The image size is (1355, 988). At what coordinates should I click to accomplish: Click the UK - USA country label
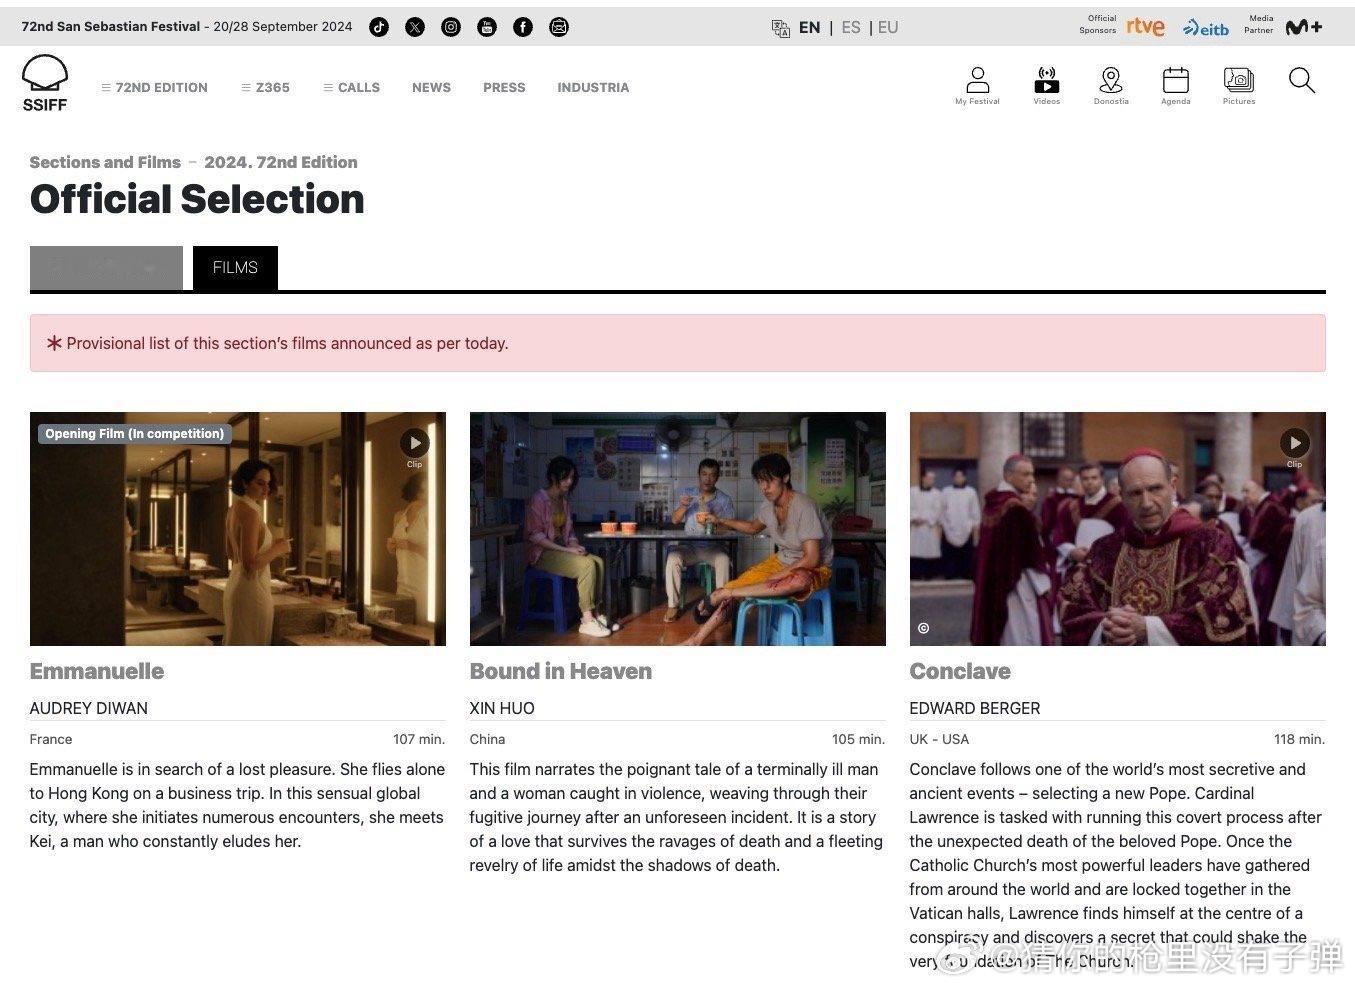pos(939,739)
